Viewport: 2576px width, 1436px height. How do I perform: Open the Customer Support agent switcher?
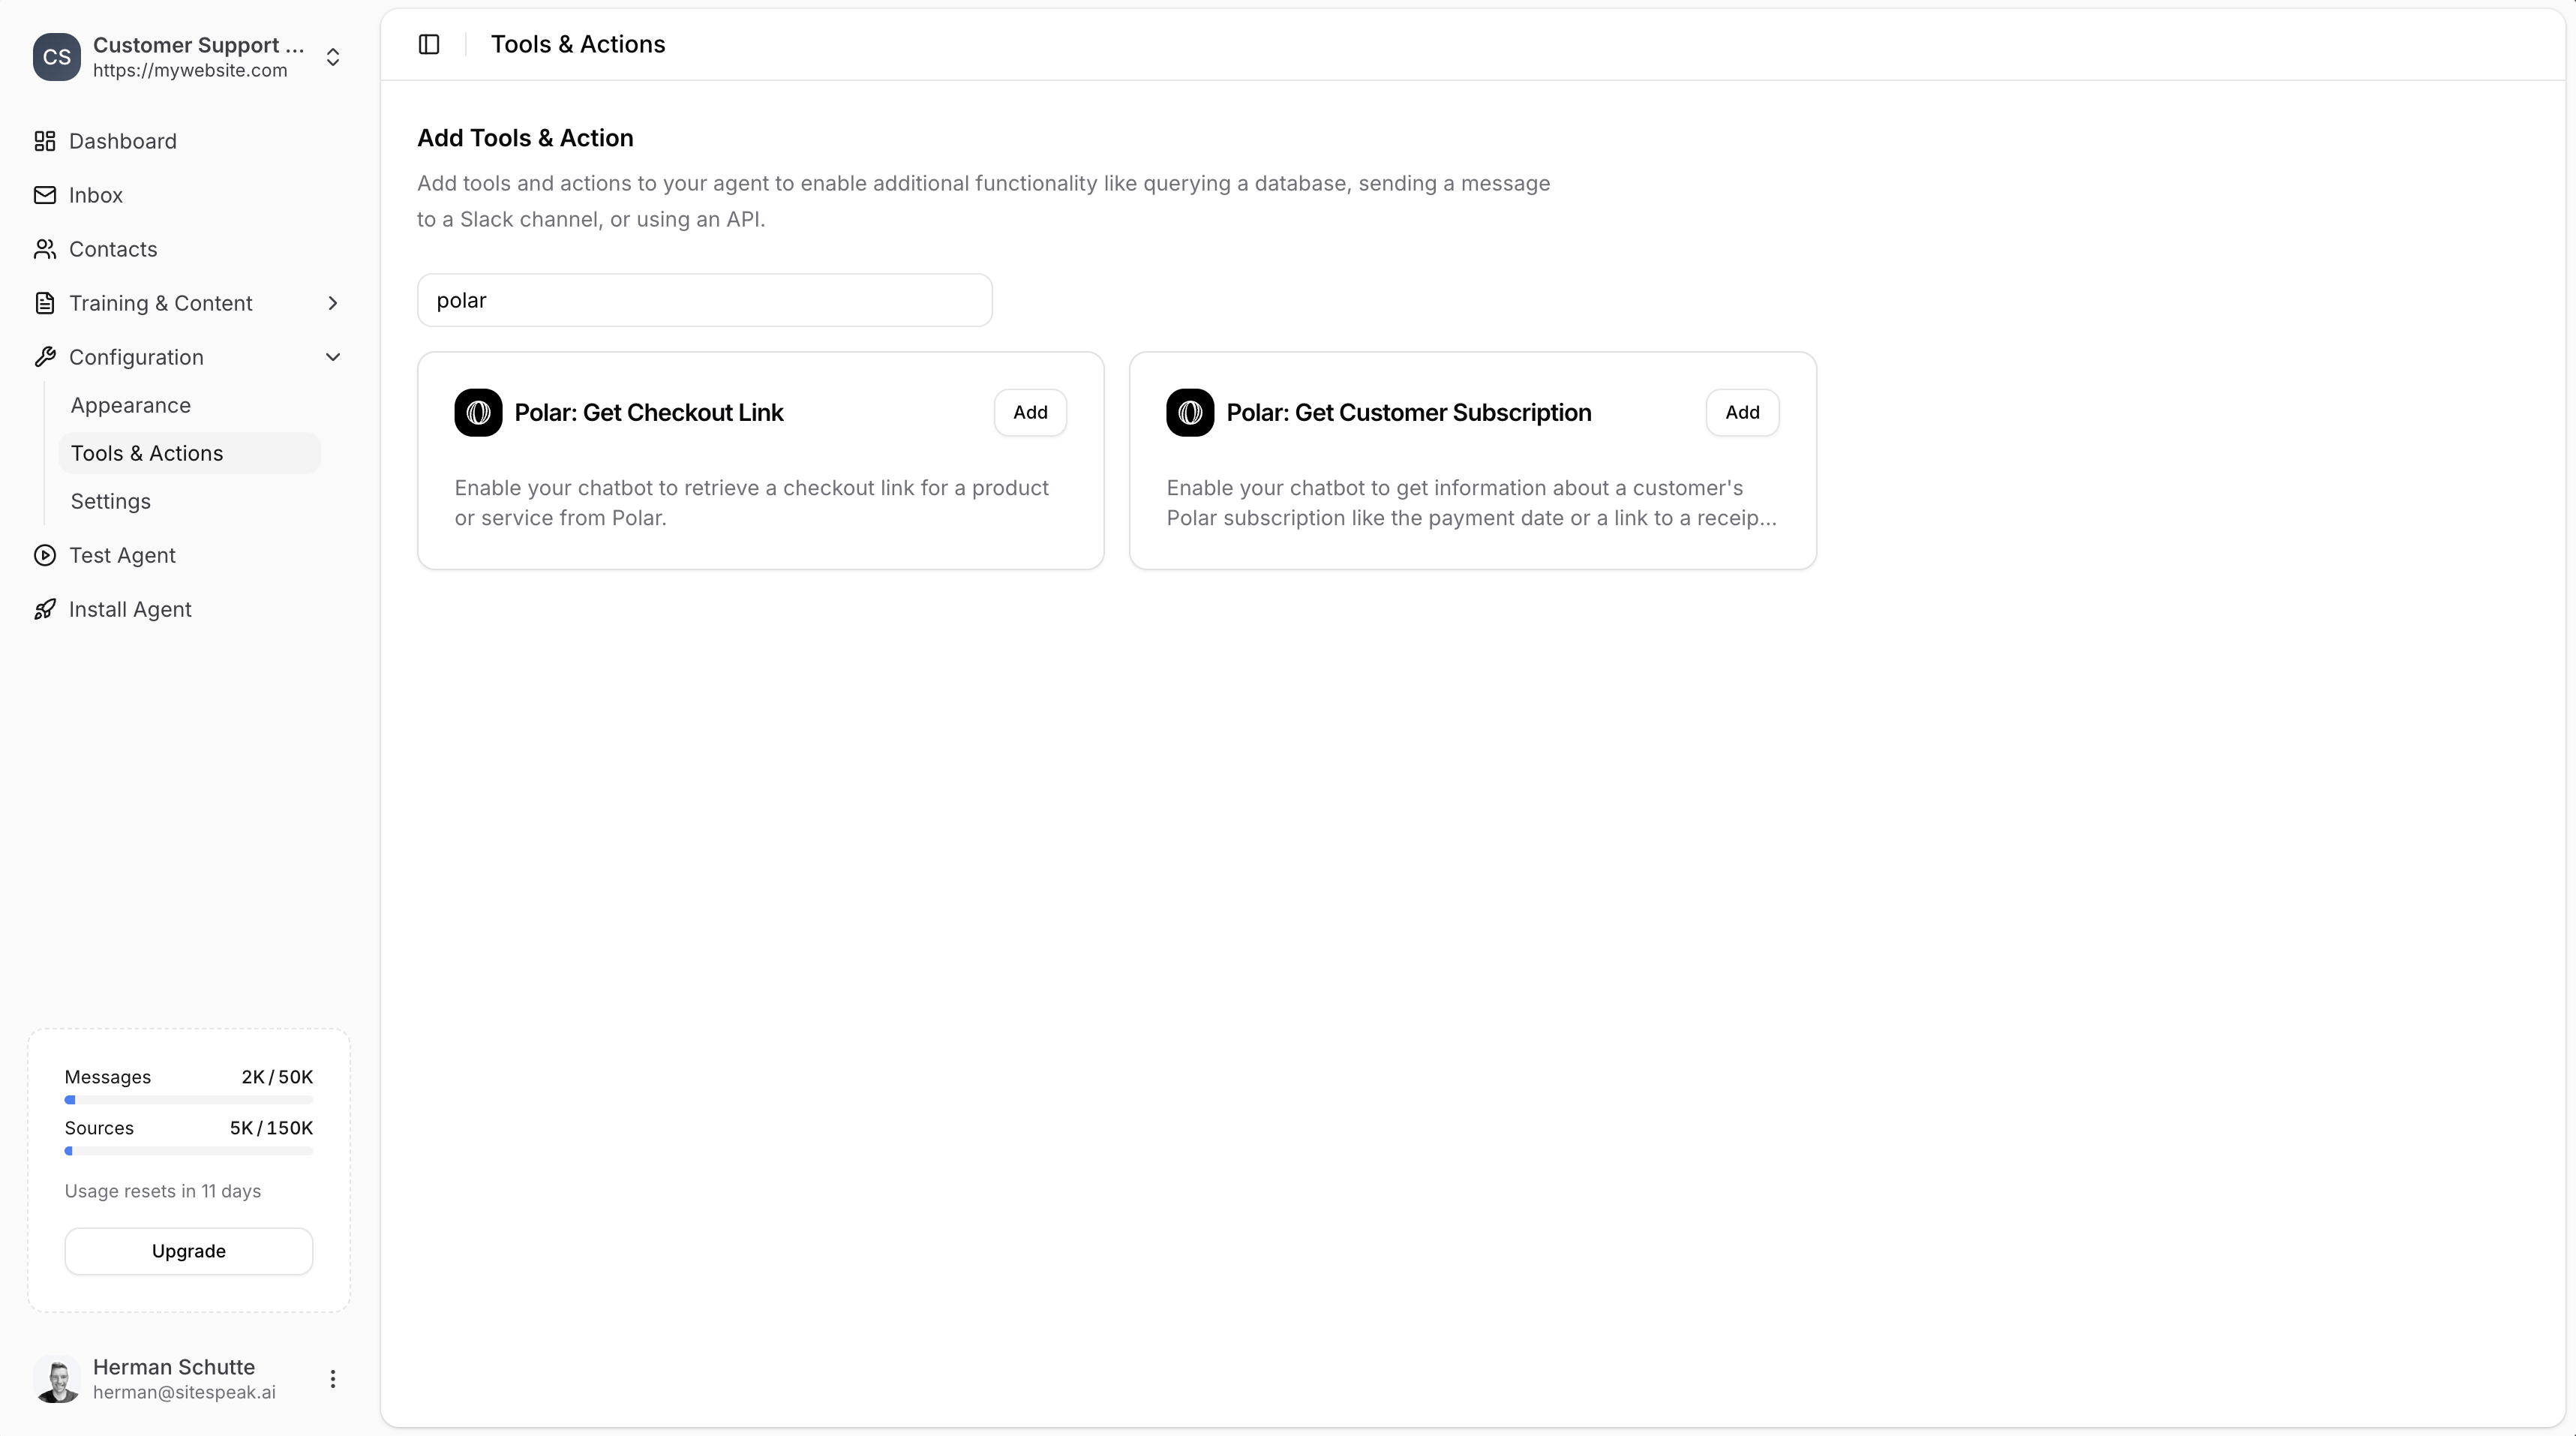click(x=333, y=57)
